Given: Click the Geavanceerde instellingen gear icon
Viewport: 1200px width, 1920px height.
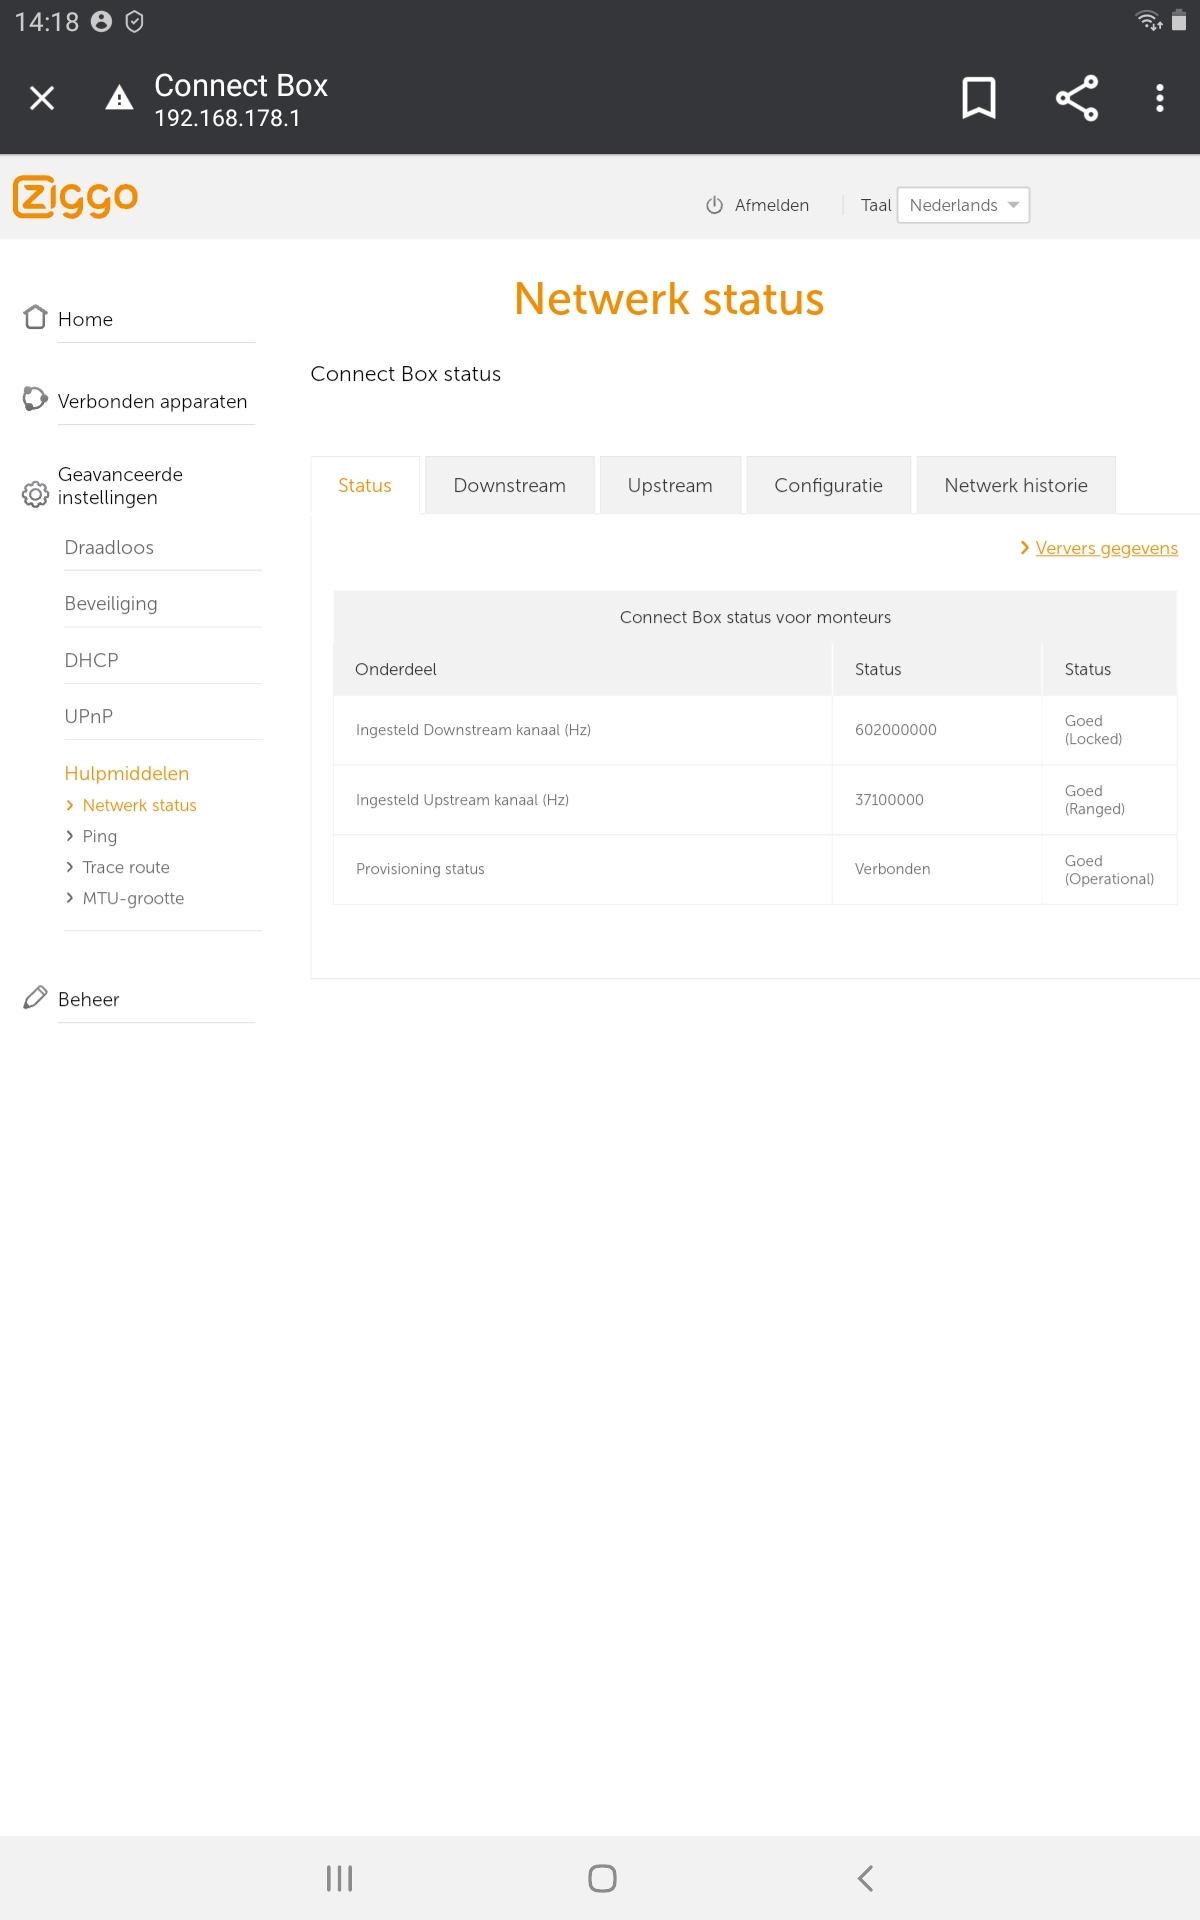Looking at the screenshot, I should tap(35, 494).
